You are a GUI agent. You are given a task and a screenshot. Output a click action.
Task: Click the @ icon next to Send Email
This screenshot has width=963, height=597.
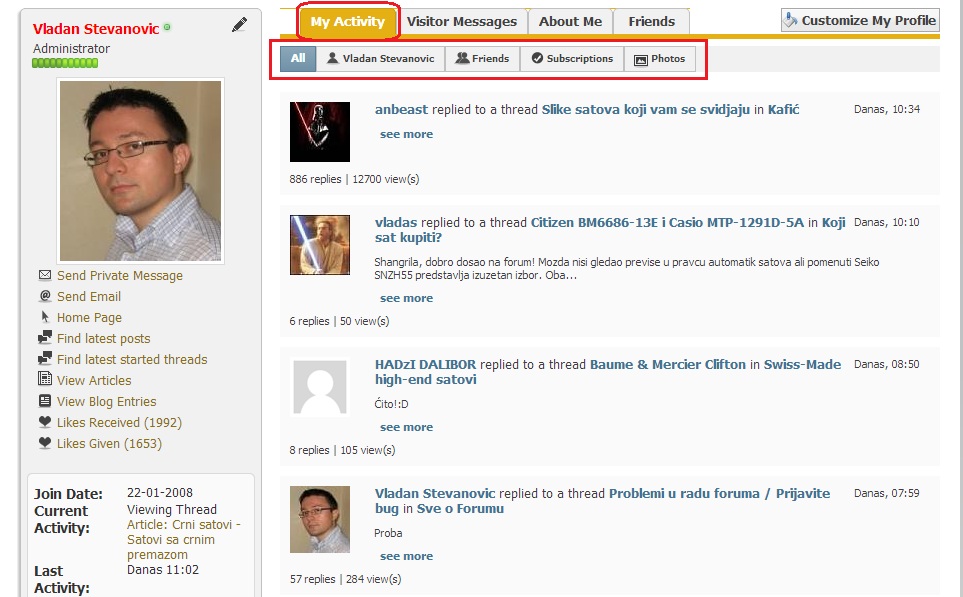[44, 296]
